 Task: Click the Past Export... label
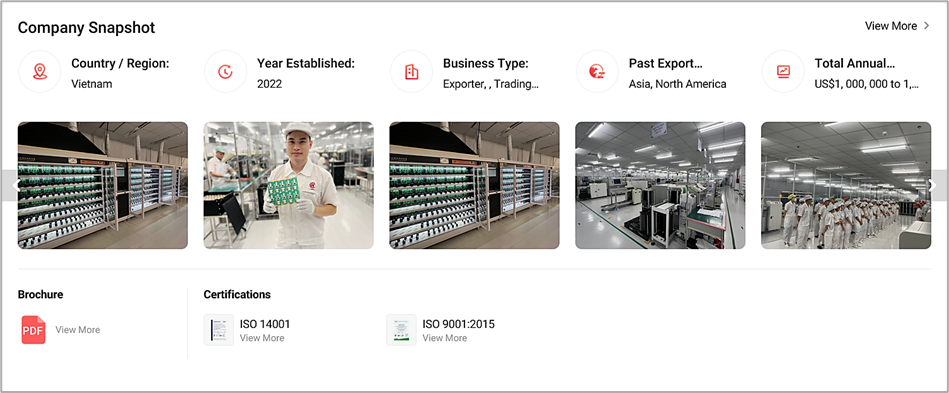[x=666, y=64]
